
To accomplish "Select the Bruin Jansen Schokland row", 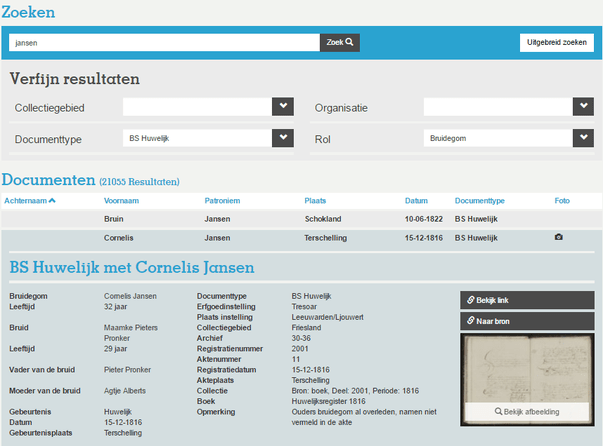I will click(302, 219).
